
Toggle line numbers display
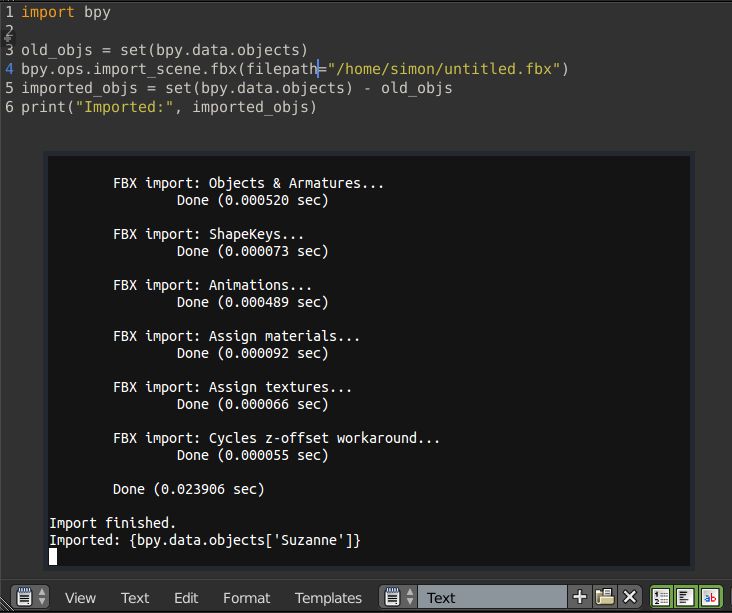click(661, 597)
